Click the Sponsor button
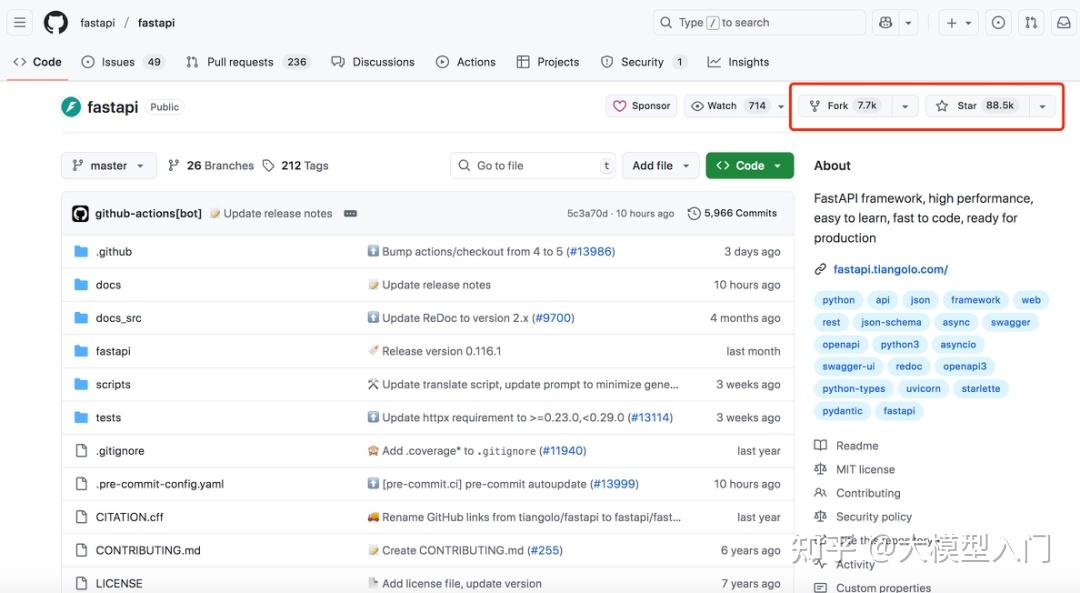Screen dimensions: 1080x593 point(641,106)
